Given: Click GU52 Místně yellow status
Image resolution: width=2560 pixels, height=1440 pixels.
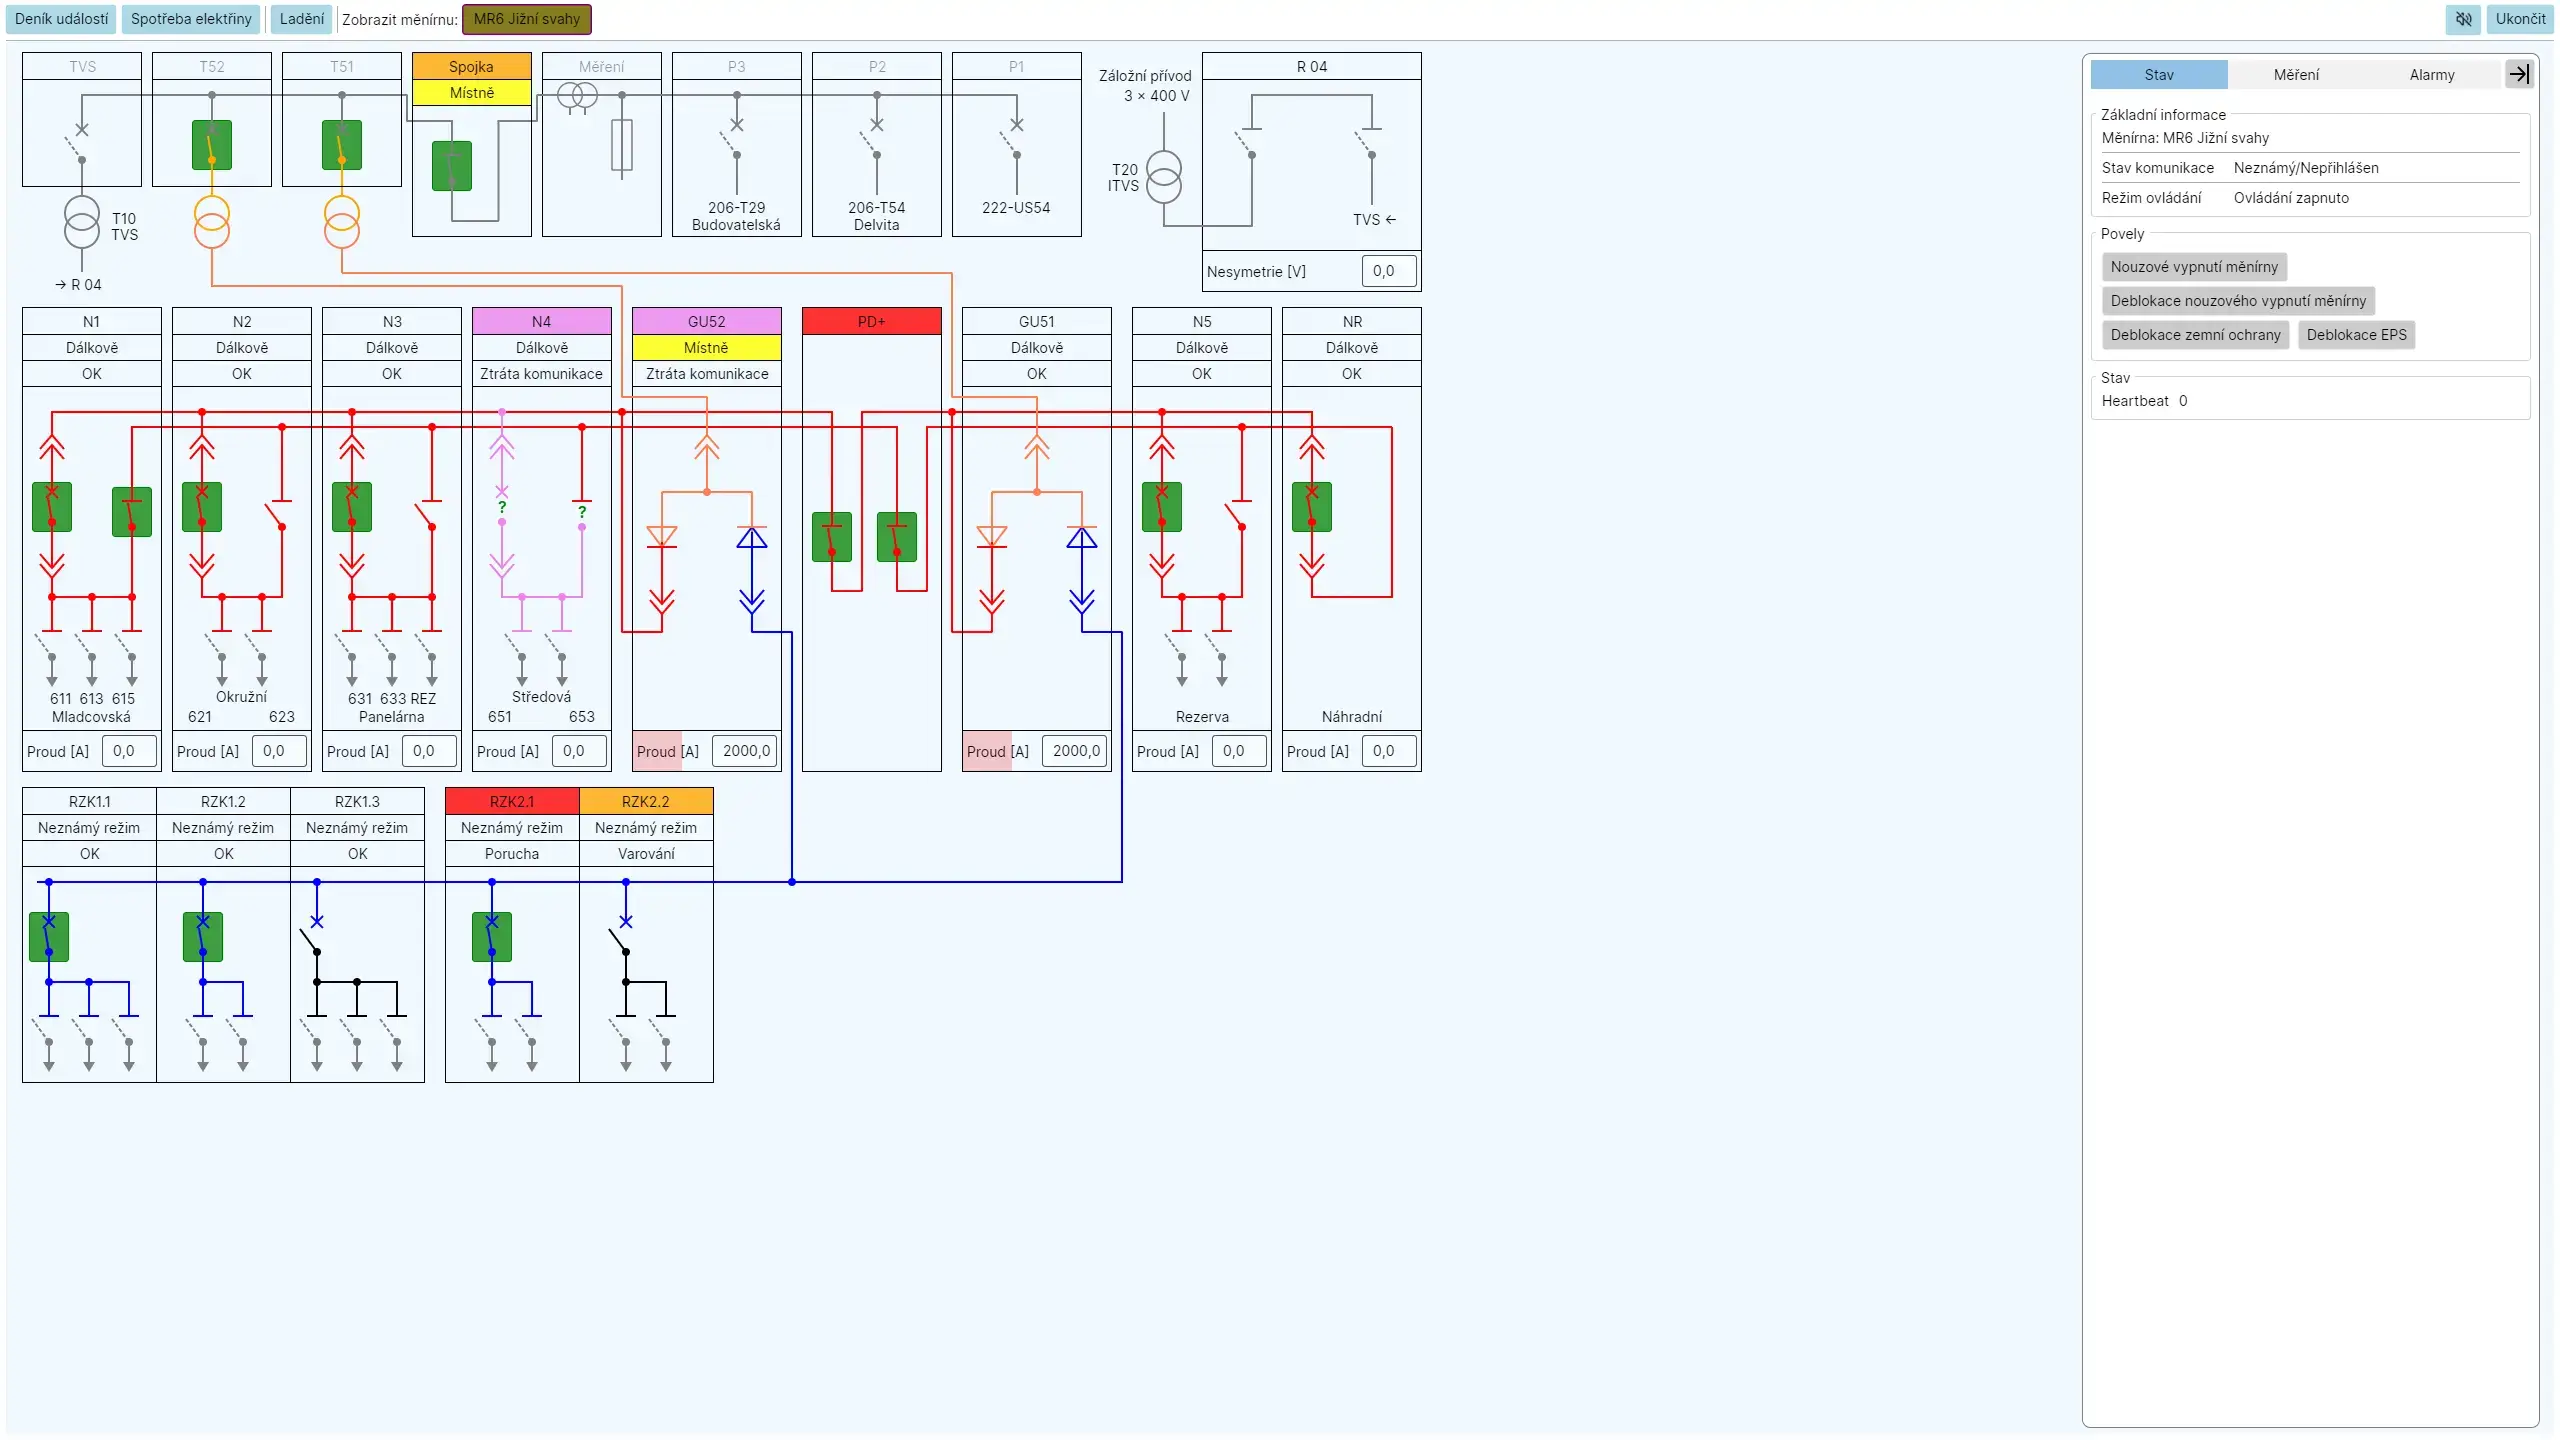Looking at the screenshot, I should click(707, 347).
